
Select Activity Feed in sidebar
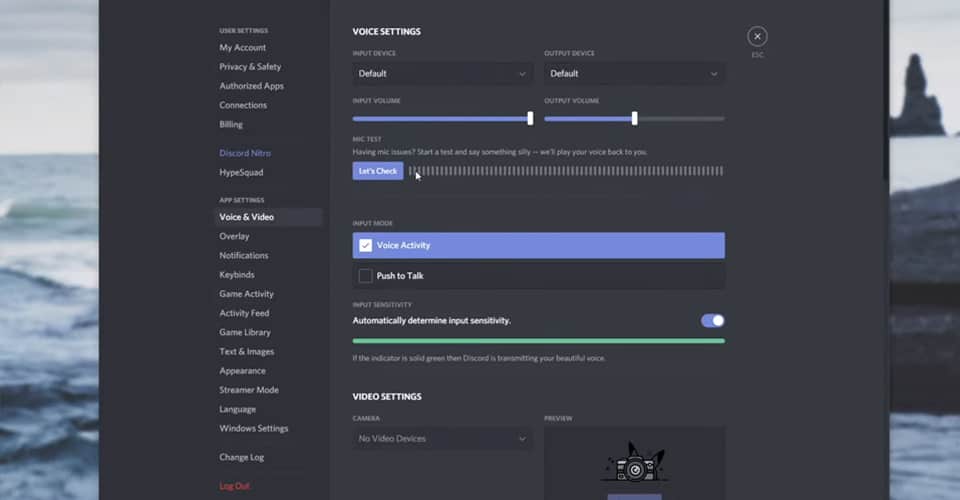244,313
